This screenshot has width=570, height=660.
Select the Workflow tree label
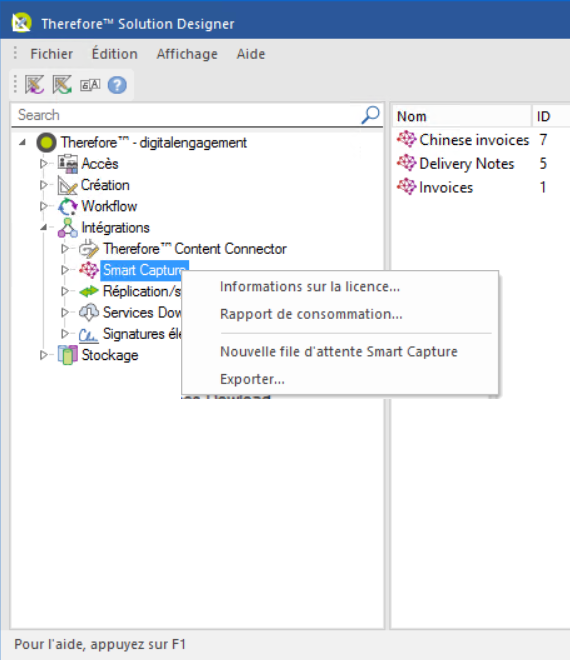pos(109,206)
